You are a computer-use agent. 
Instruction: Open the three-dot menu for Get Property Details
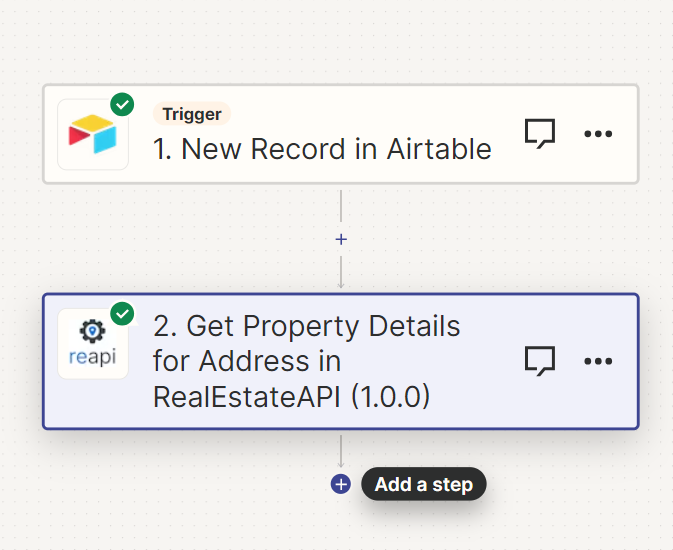click(598, 361)
